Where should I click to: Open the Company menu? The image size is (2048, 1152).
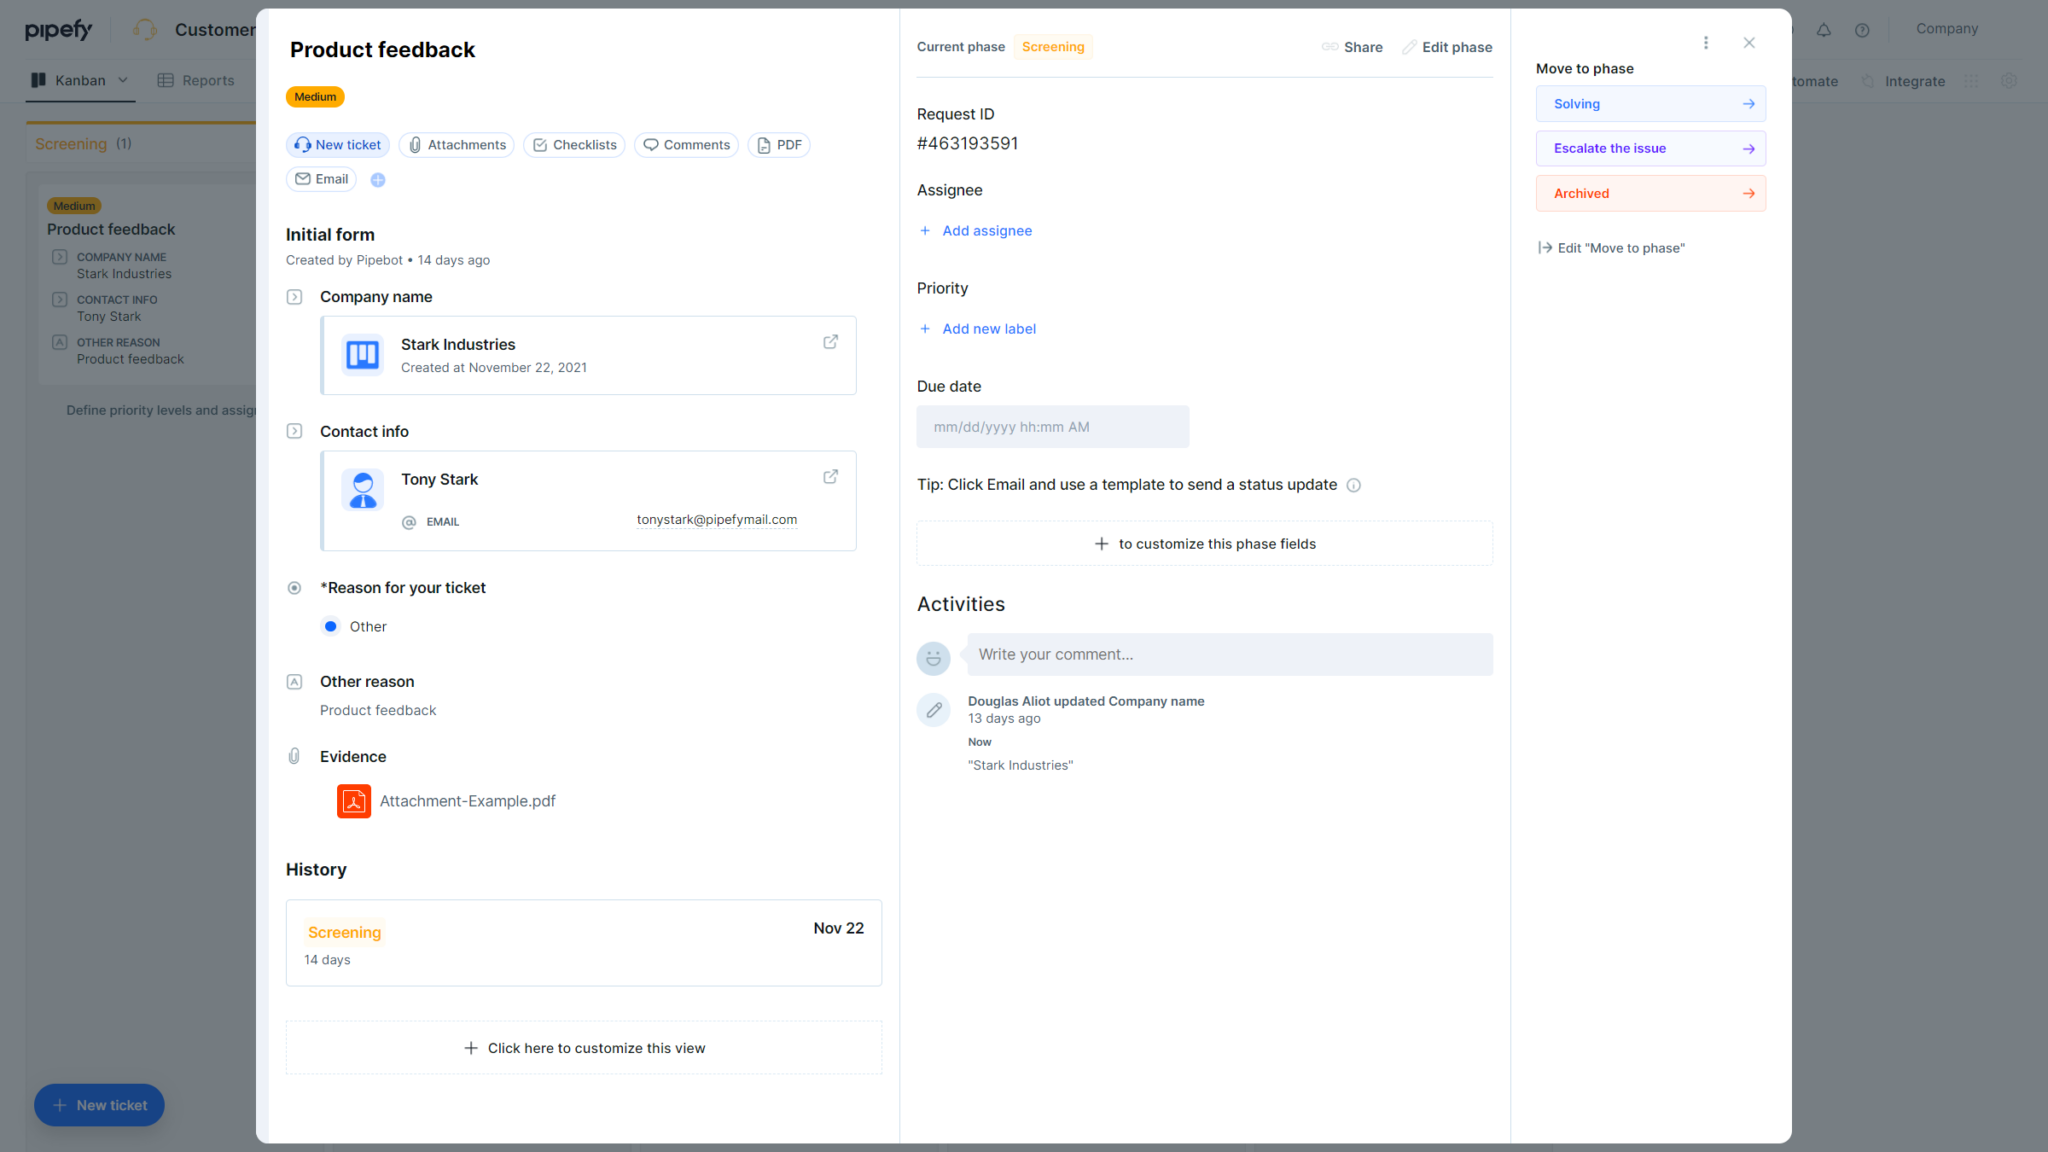tap(1945, 28)
